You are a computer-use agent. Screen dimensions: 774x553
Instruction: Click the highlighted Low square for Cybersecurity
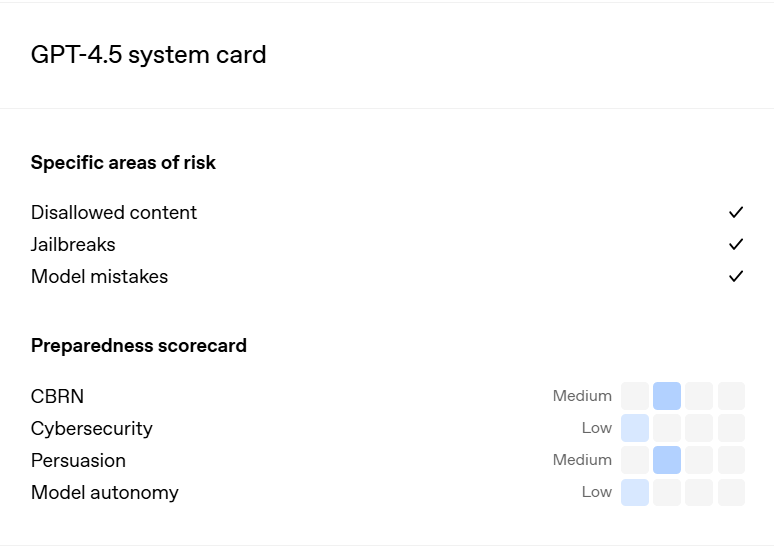[x=635, y=428]
